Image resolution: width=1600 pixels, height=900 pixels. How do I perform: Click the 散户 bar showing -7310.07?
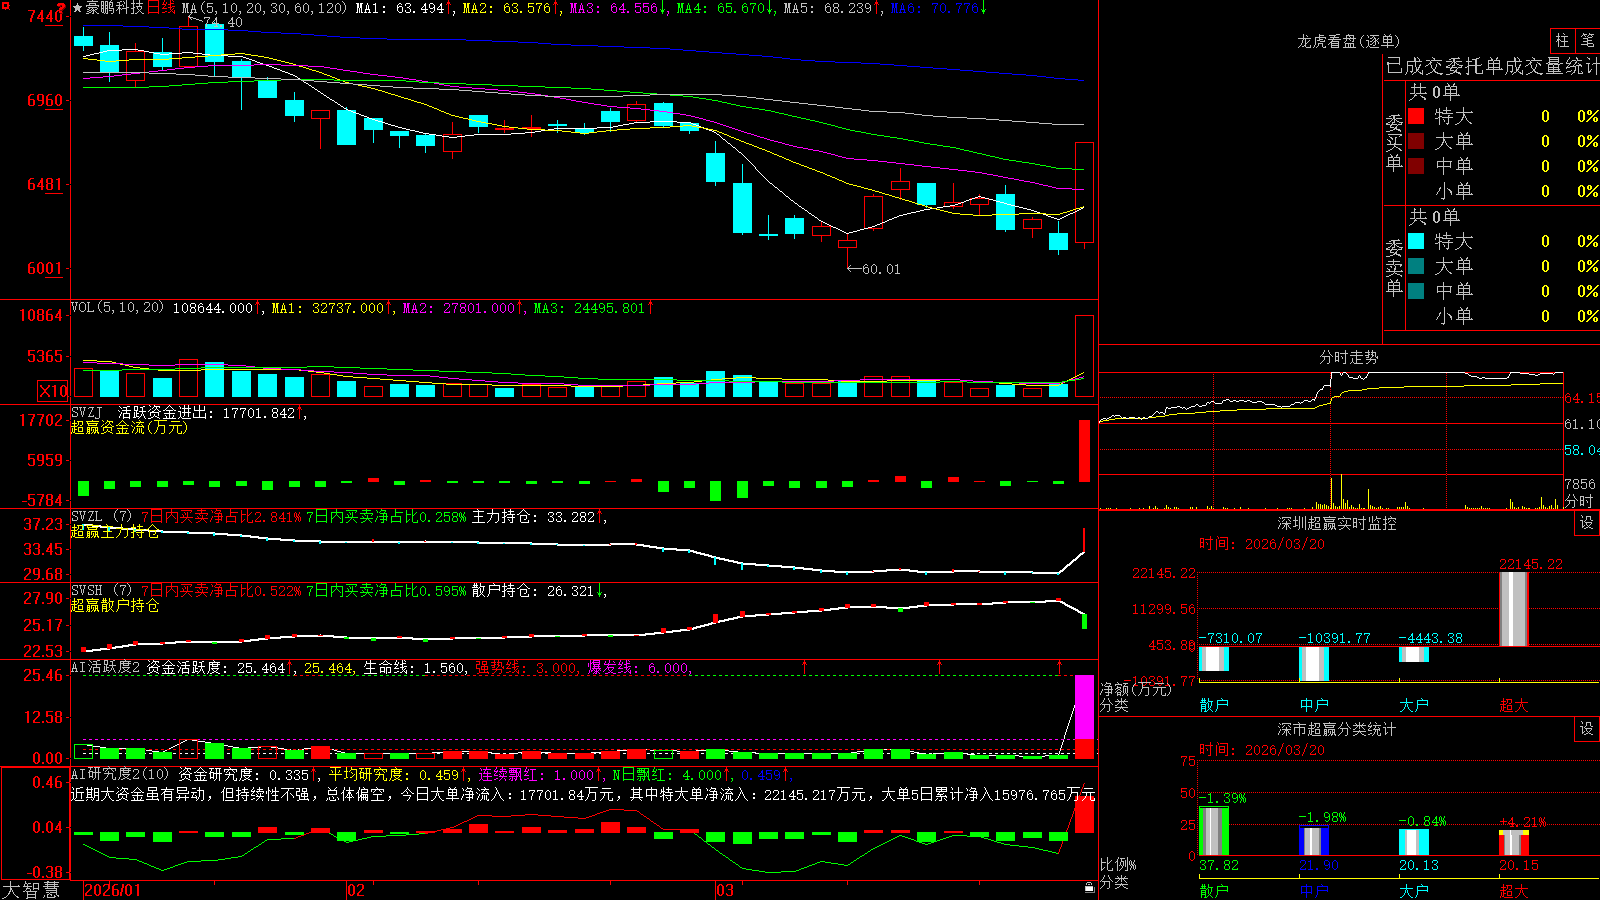click(1214, 659)
